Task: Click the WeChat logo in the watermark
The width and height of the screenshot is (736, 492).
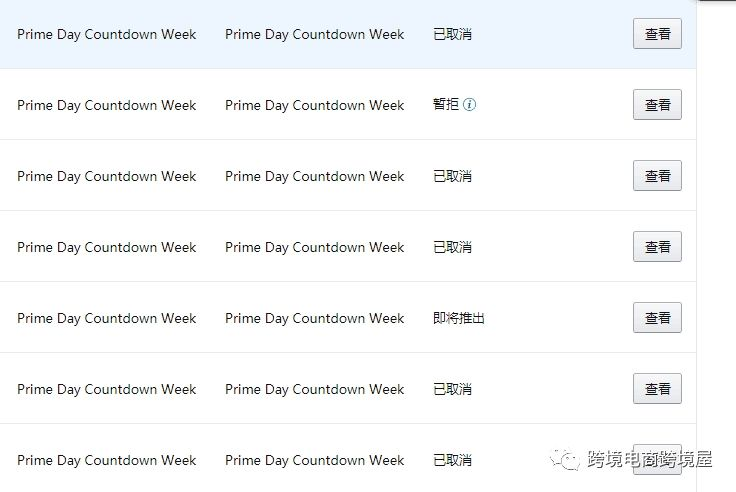Action: 565,460
